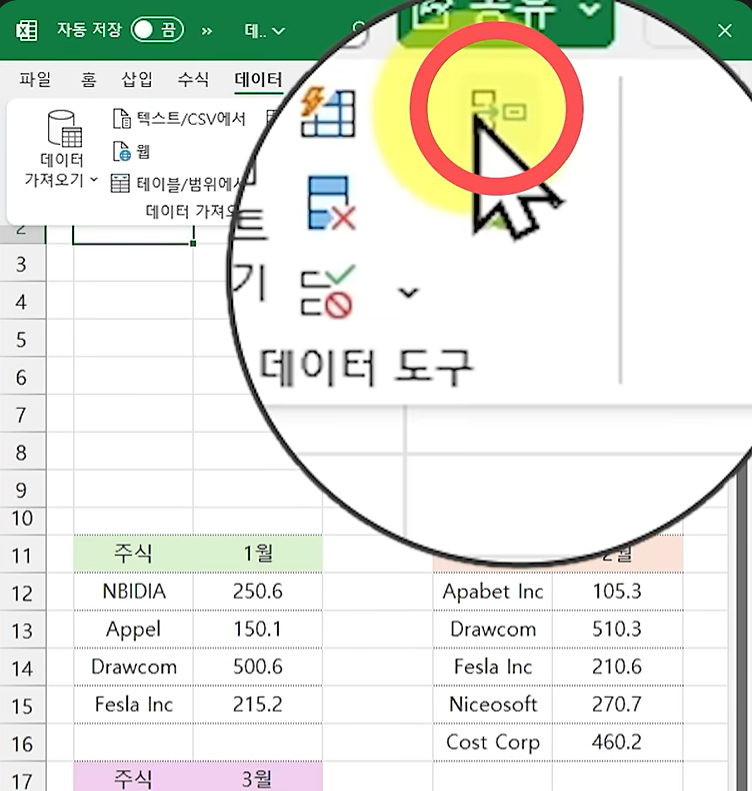Select the cell with value 250.6

[x=258, y=592]
